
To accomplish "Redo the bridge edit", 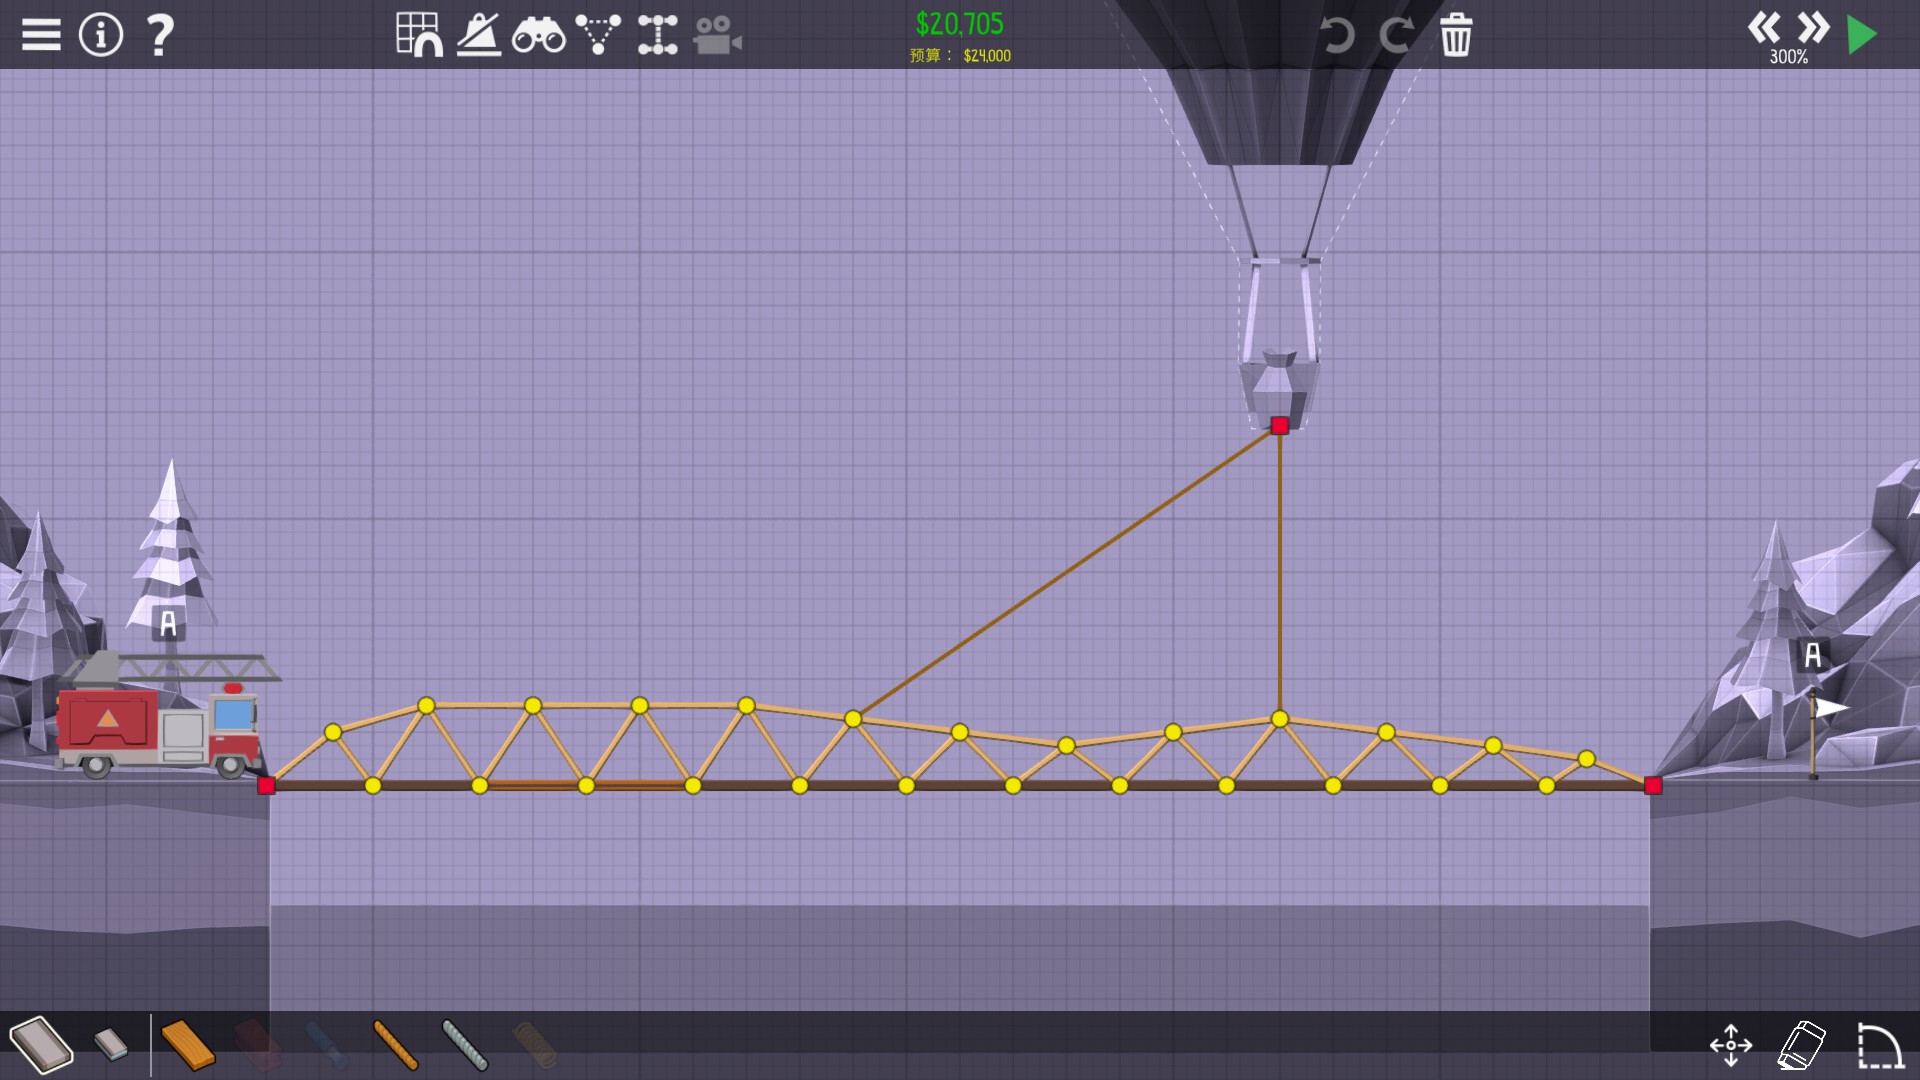I will tap(1396, 35).
